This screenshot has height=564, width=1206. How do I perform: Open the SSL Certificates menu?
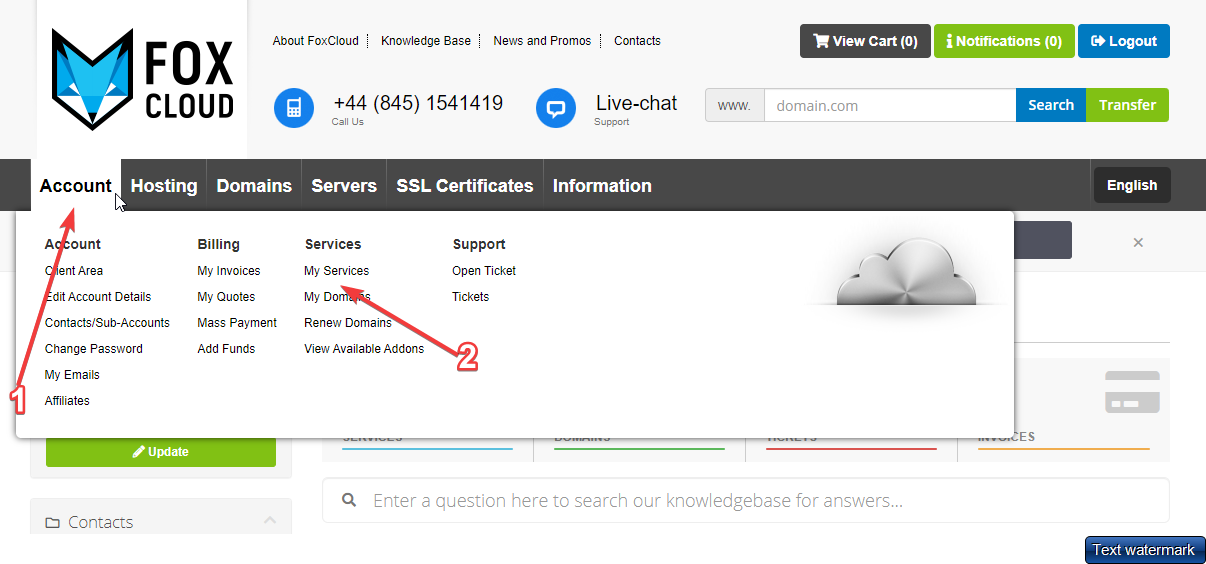(465, 186)
